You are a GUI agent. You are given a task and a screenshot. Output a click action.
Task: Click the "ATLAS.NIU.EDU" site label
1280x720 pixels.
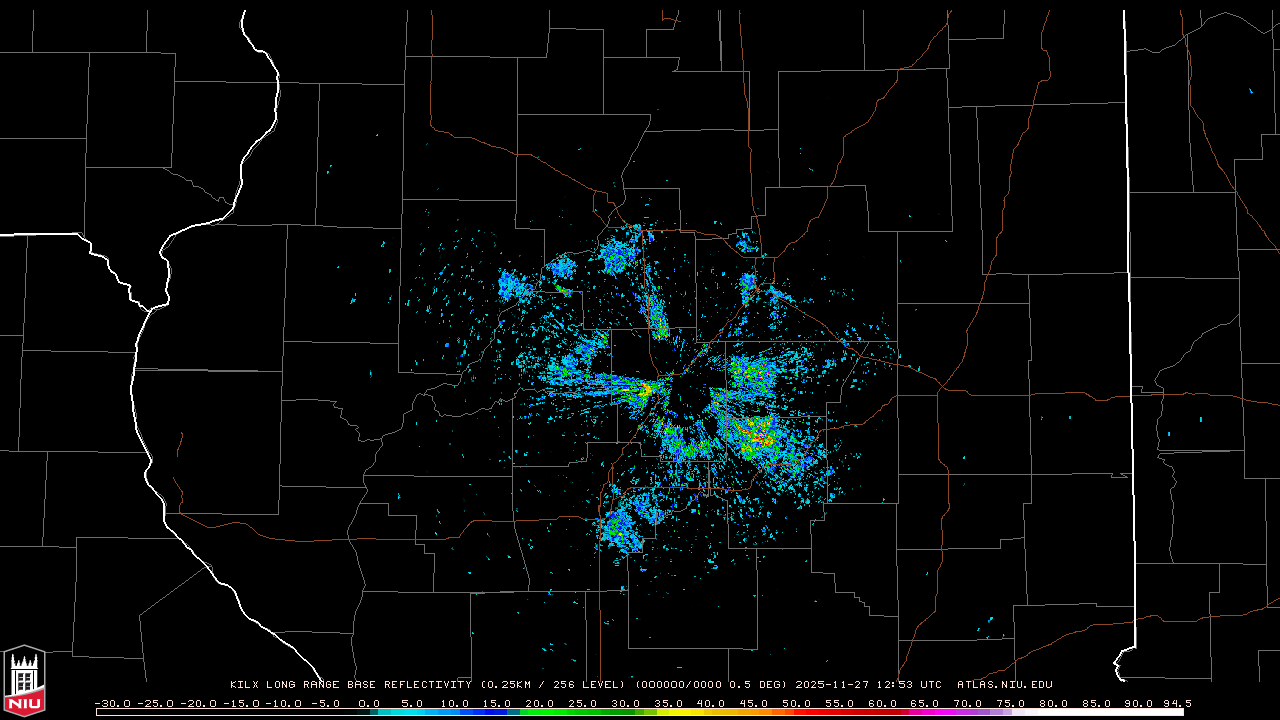coord(1005,685)
